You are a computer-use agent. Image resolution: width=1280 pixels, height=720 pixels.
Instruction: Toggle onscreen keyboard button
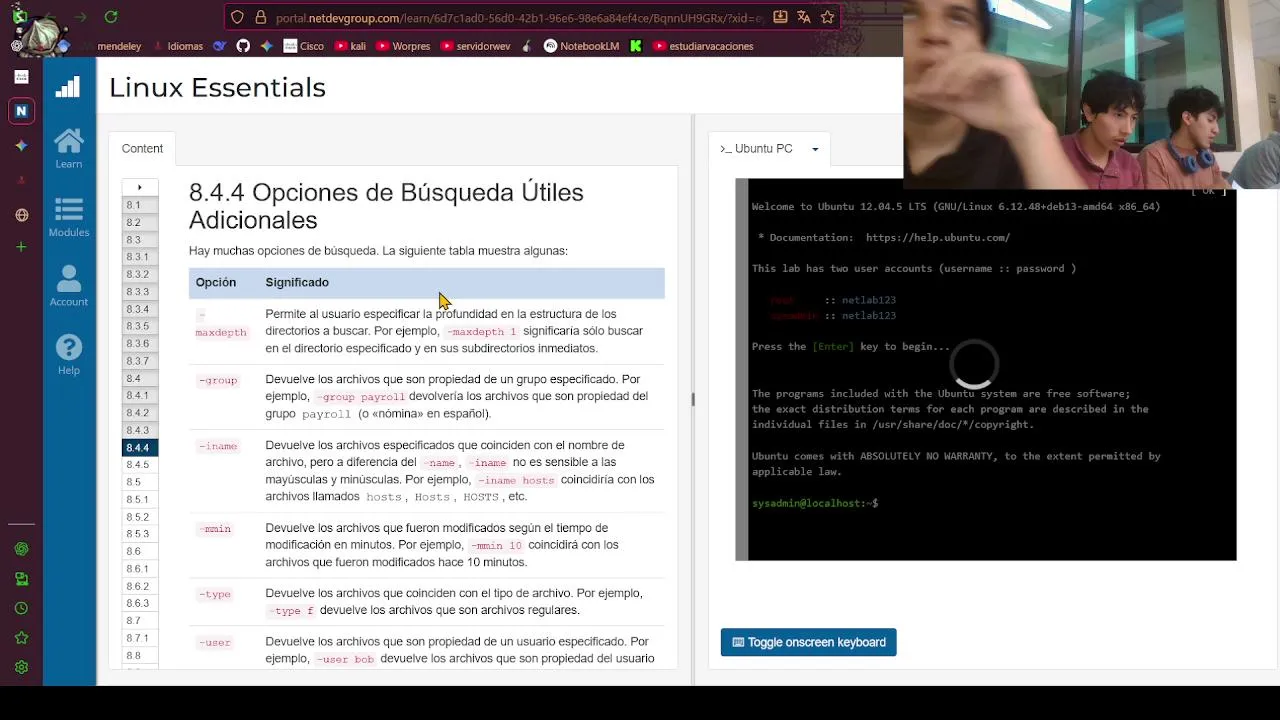click(808, 642)
